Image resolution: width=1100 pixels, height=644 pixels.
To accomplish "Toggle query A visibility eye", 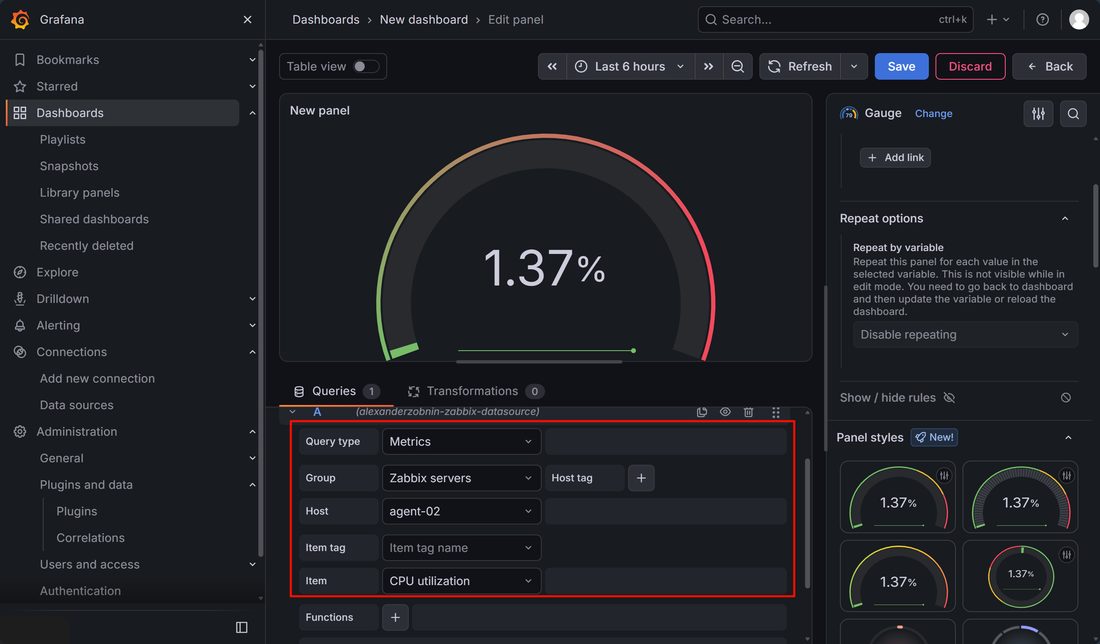I will [725, 412].
